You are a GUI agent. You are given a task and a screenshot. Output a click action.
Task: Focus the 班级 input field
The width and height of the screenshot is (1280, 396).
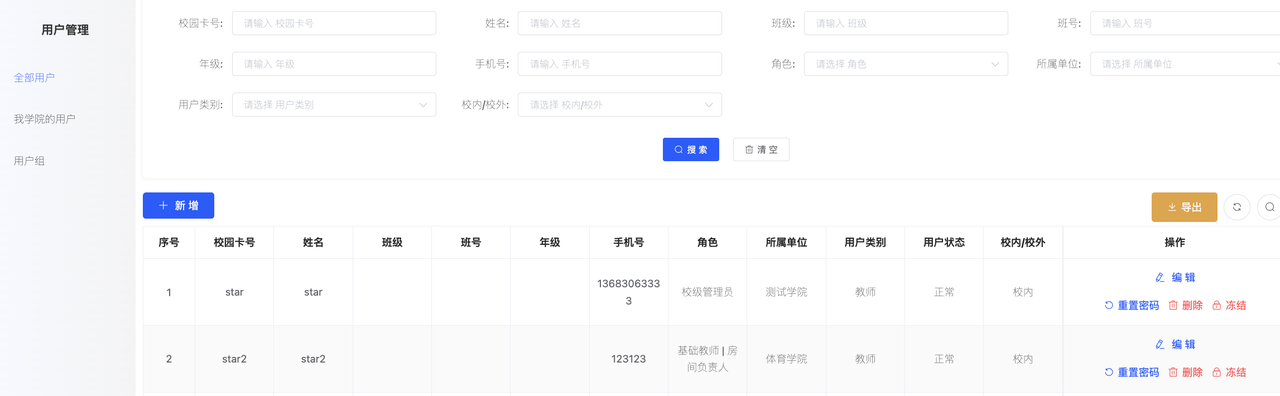(906, 23)
